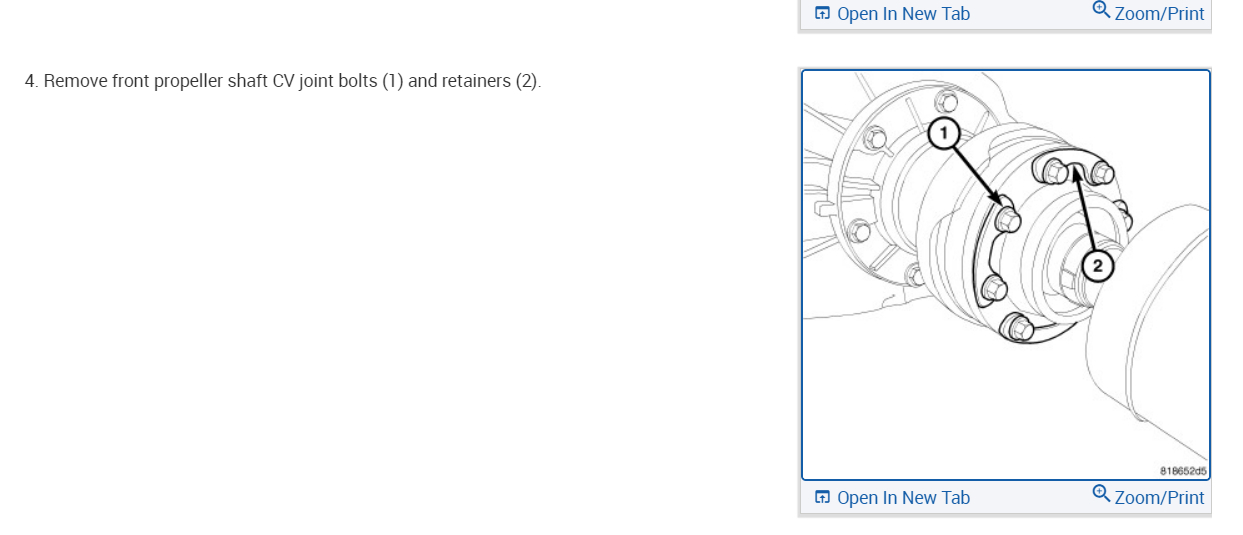Click the upper 'Open In New Tab' link text

click(903, 14)
